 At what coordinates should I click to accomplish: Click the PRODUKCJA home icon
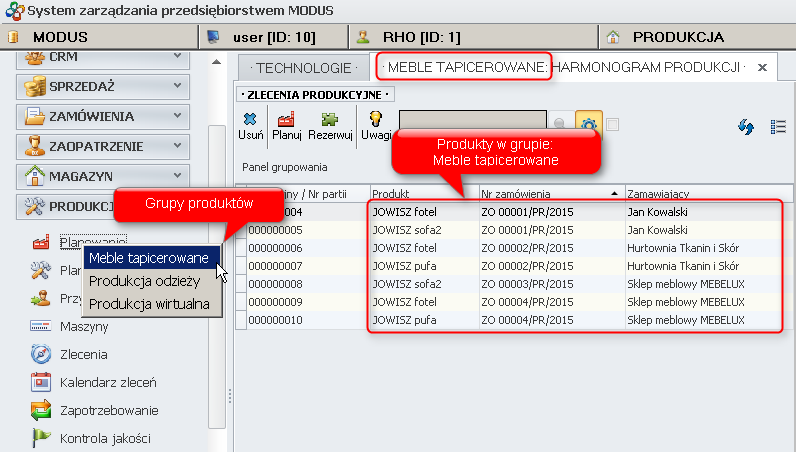pyautogui.click(x=613, y=37)
